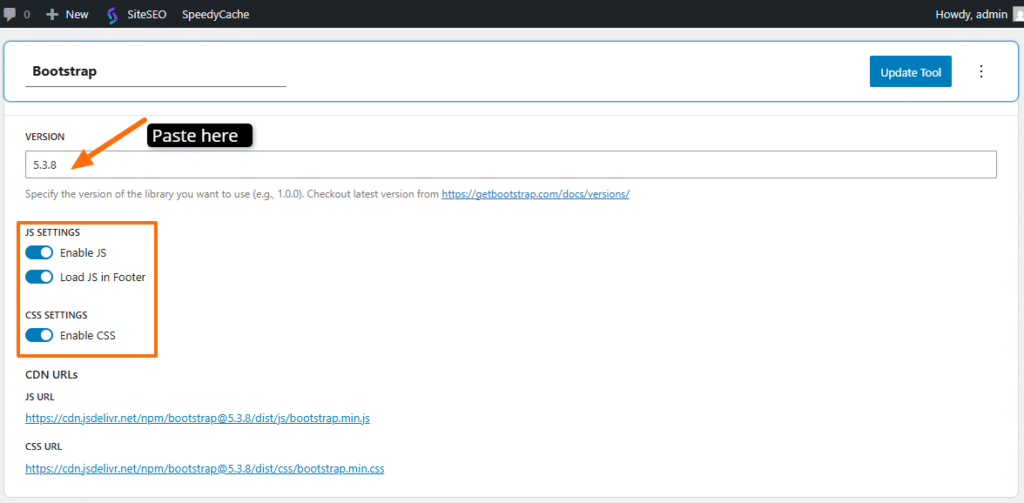Click the Version input field
Image resolution: width=1024 pixels, height=503 pixels.
point(511,165)
